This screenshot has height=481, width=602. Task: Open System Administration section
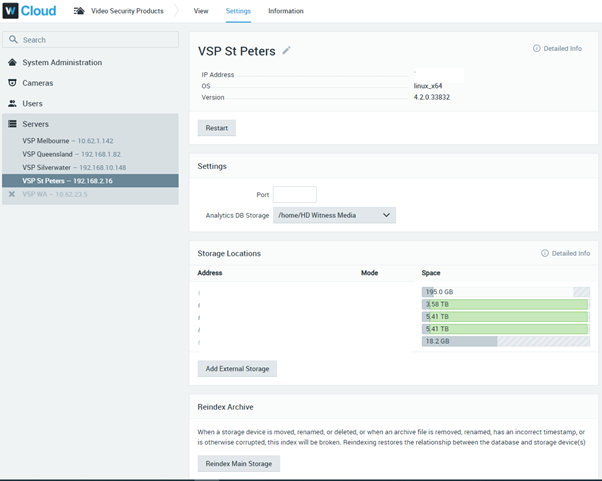[62, 62]
